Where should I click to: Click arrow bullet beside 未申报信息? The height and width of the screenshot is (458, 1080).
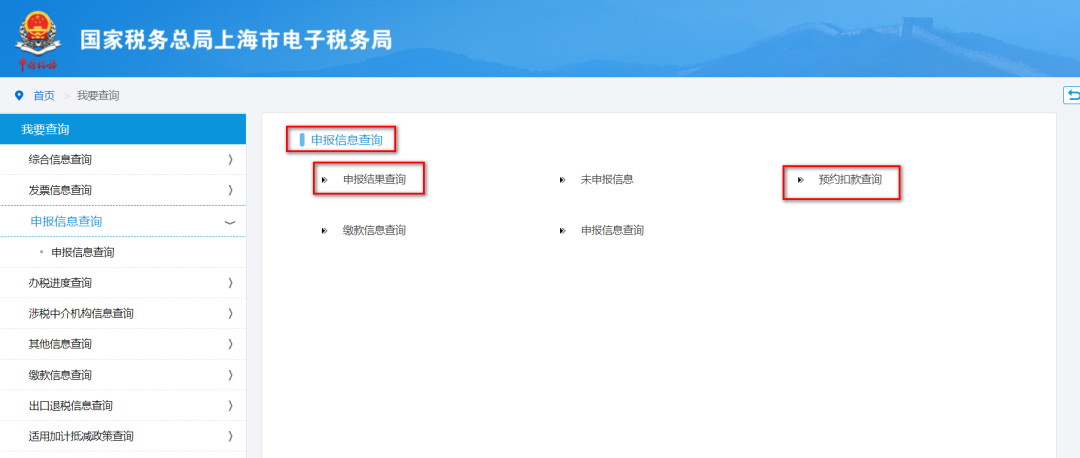click(562, 180)
